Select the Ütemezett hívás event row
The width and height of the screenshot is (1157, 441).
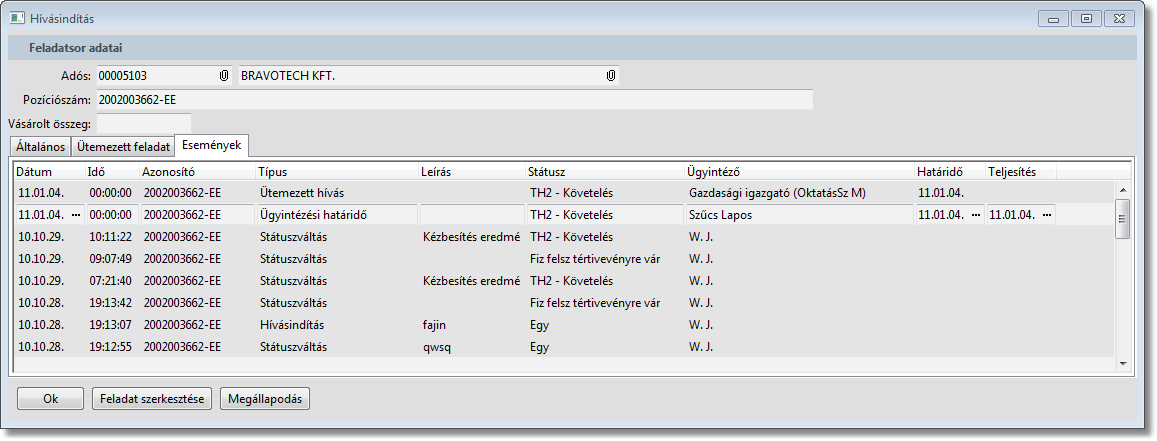click(564, 192)
